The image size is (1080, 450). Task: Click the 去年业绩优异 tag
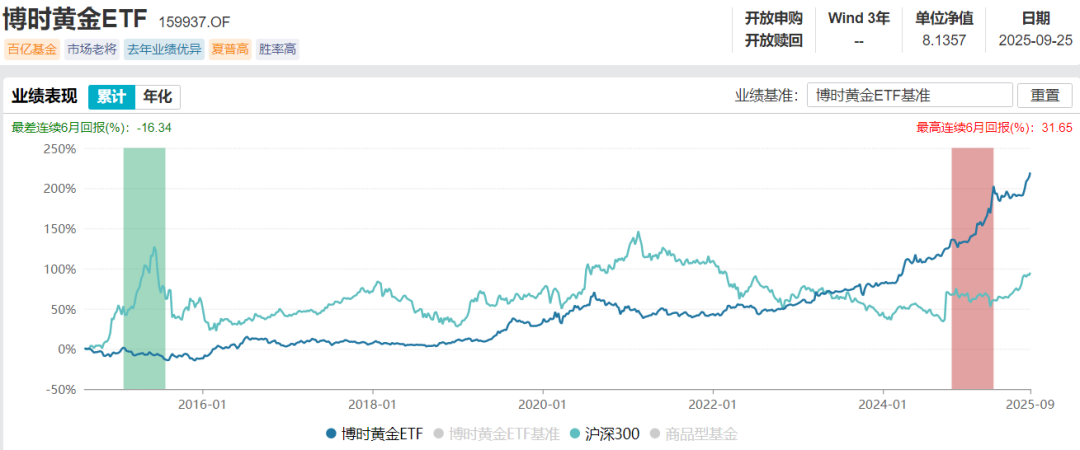pyautogui.click(x=164, y=50)
